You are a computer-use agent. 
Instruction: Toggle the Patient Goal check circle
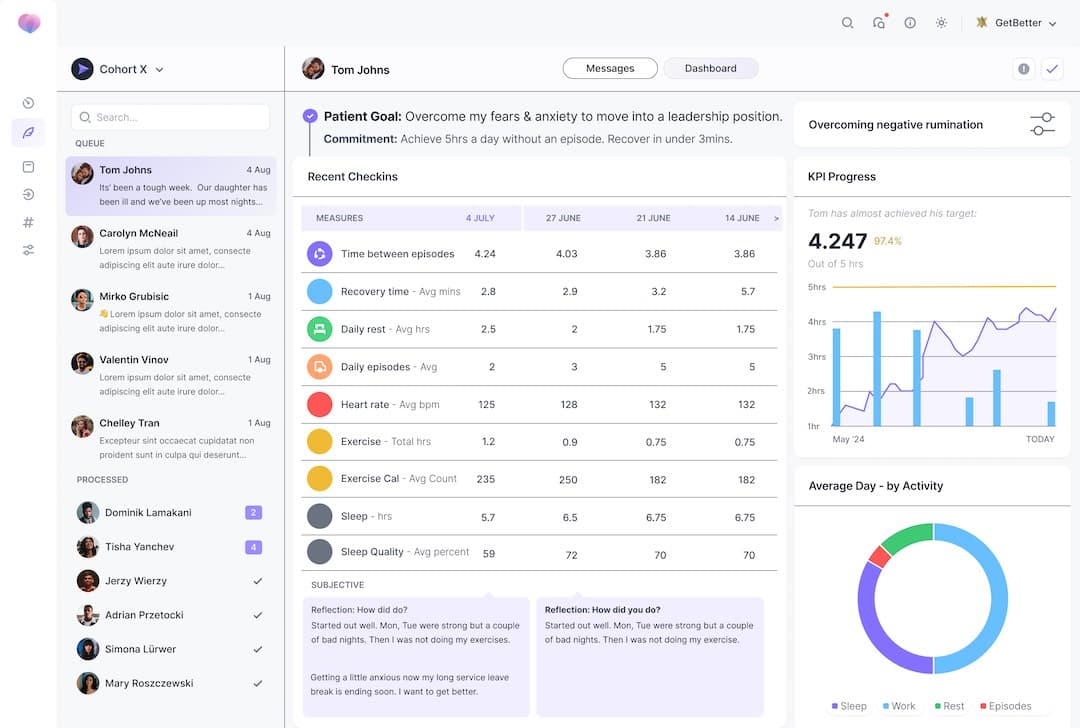(x=310, y=116)
